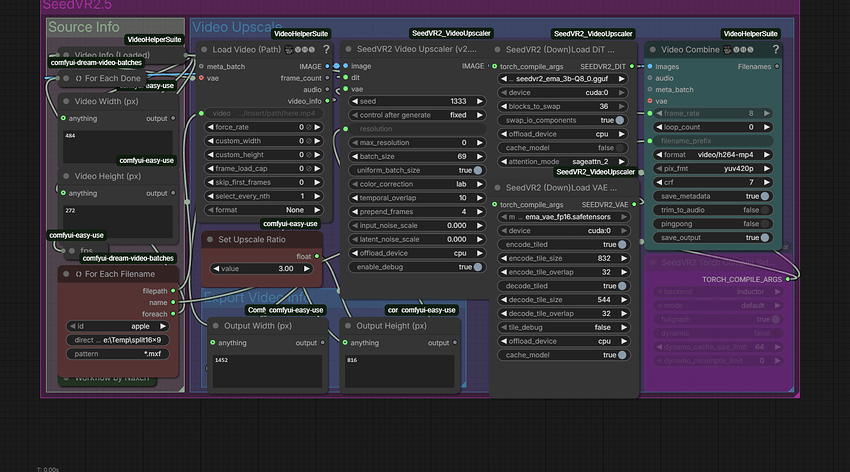The height and width of the screenshot is (472, 850).
Task: Increase the seed value with right arrow
Action: (479, 101)
